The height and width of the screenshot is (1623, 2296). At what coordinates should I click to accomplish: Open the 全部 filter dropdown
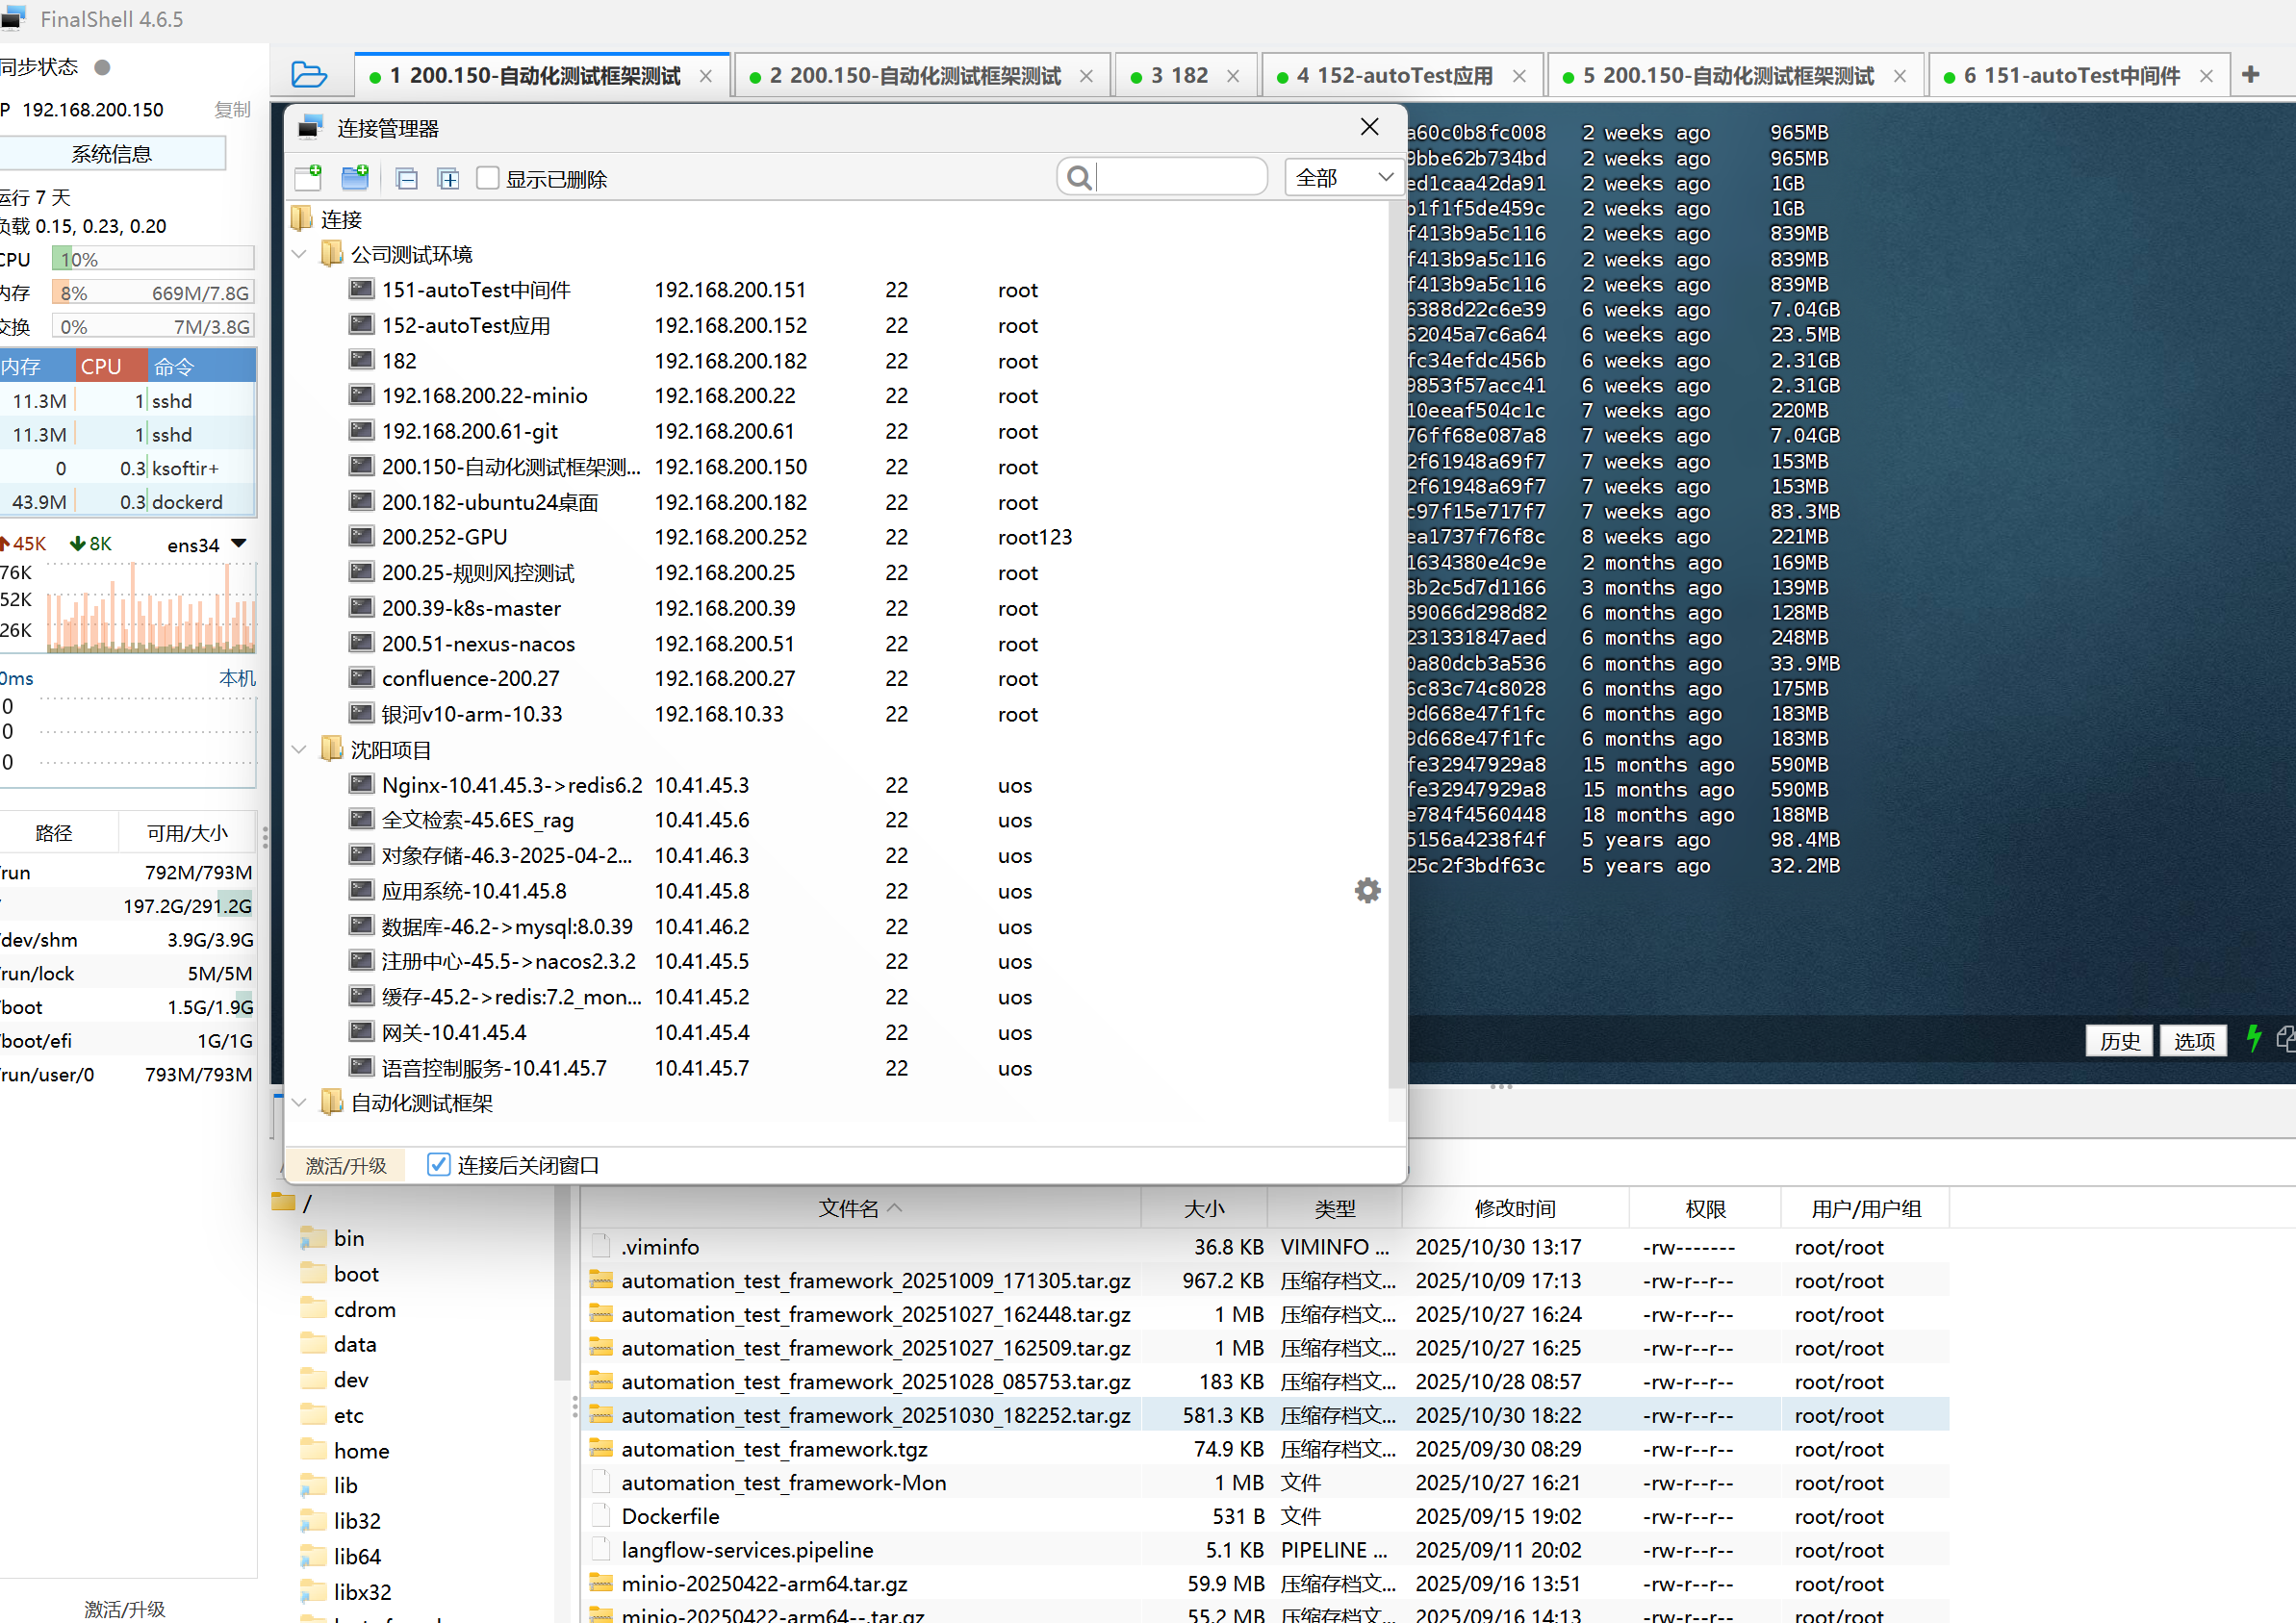[x=1342, y=178]
